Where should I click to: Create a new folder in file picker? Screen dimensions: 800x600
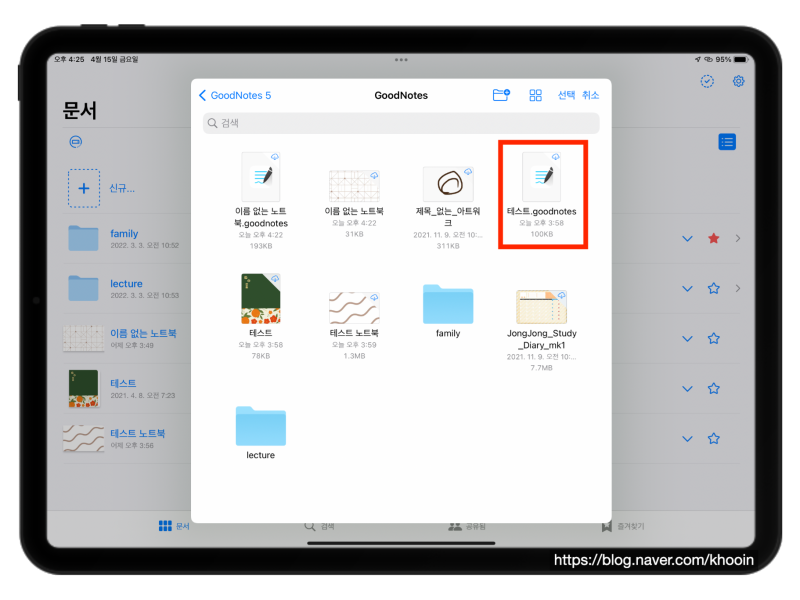coord(501,95)
